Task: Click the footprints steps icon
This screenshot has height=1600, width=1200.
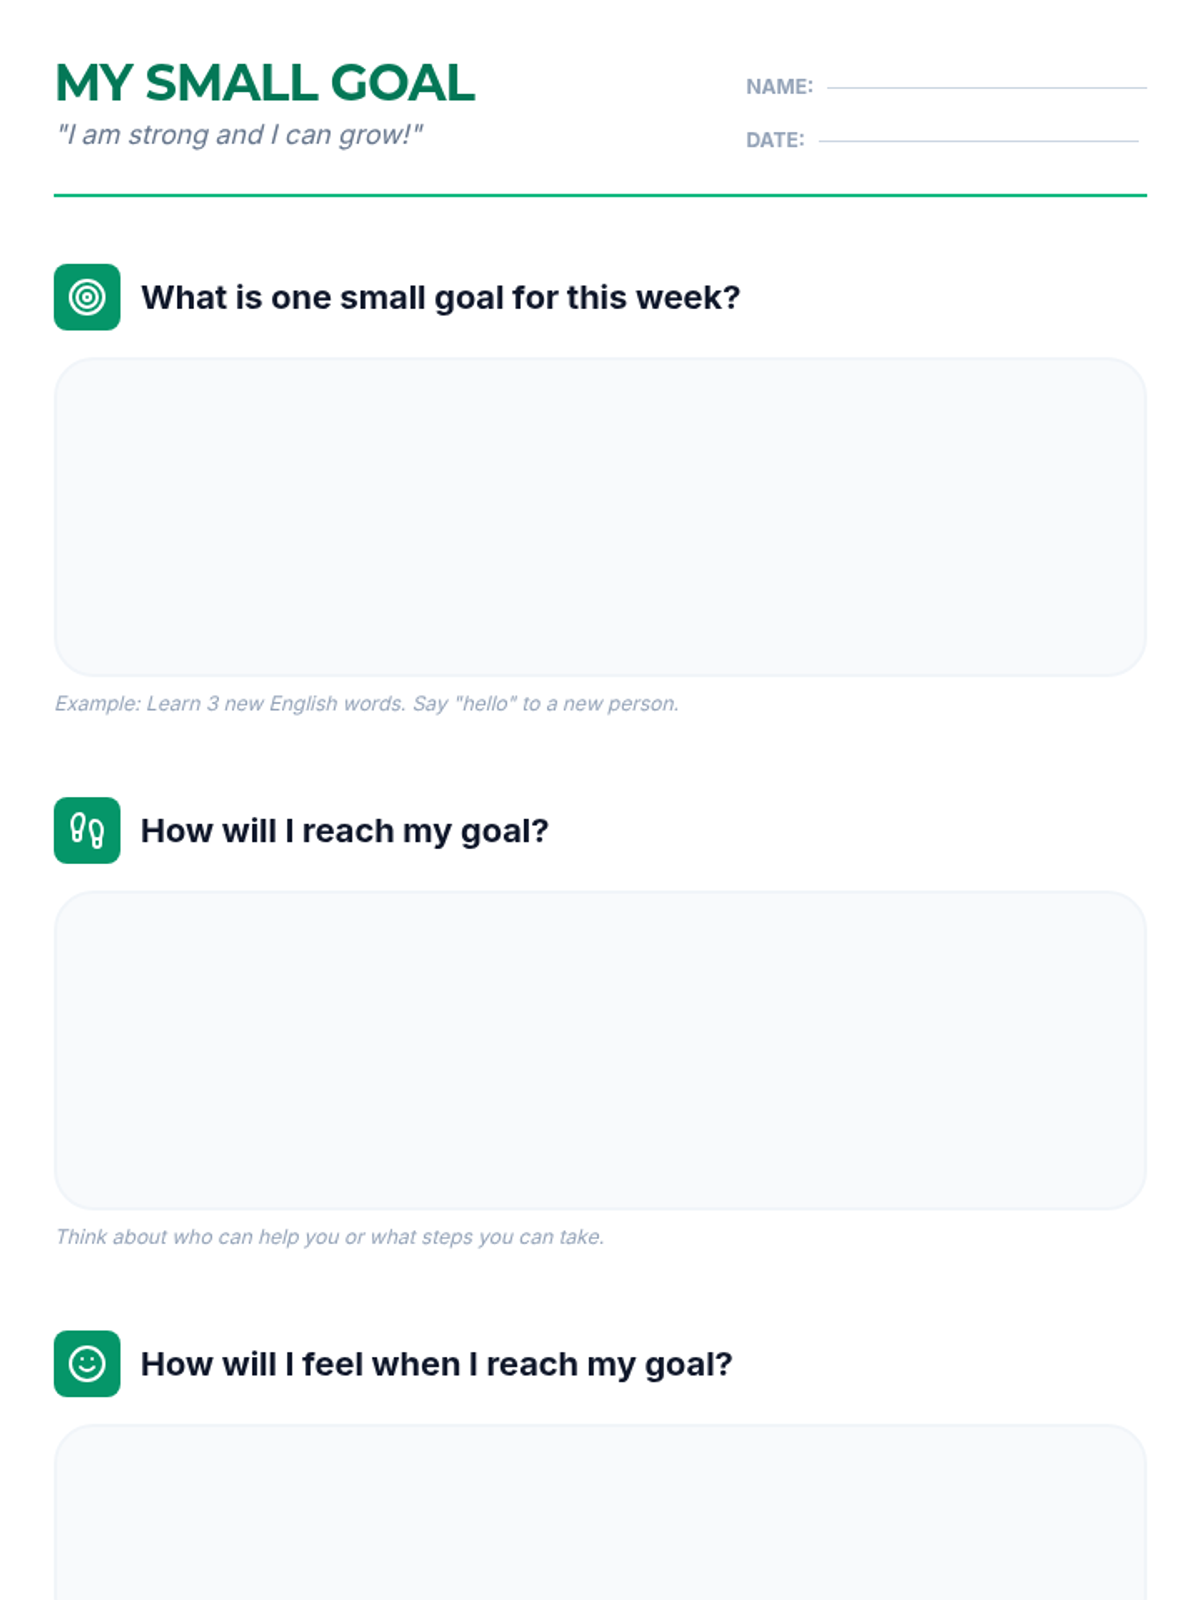Action: click(87, 830)
